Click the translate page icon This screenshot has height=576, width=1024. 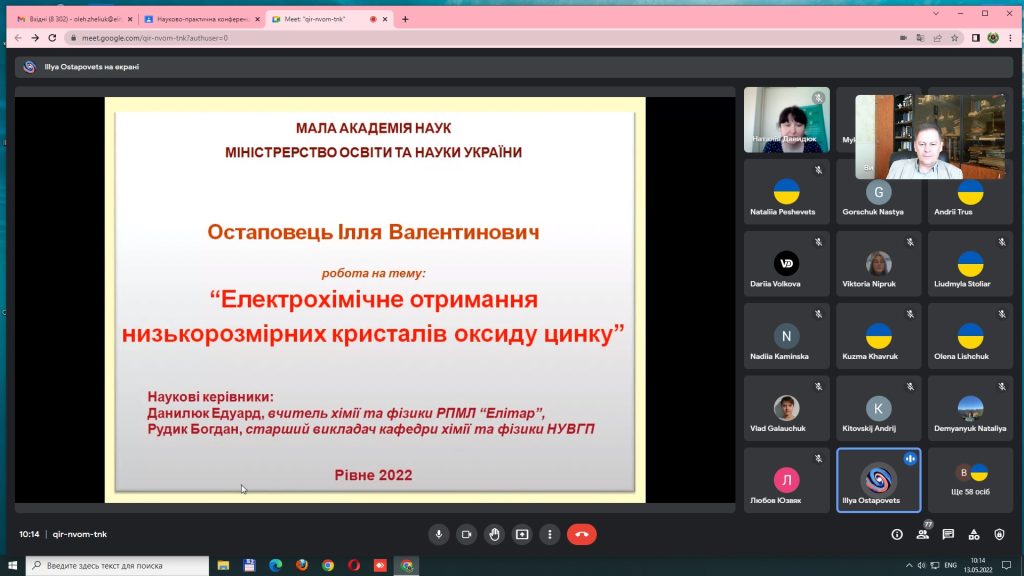click(920, 38)
